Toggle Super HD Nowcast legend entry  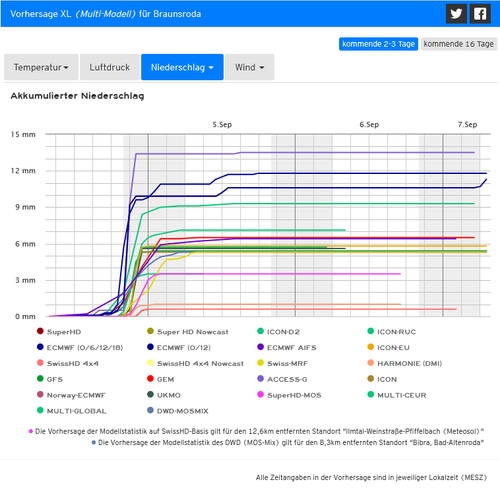click(188, 332)
